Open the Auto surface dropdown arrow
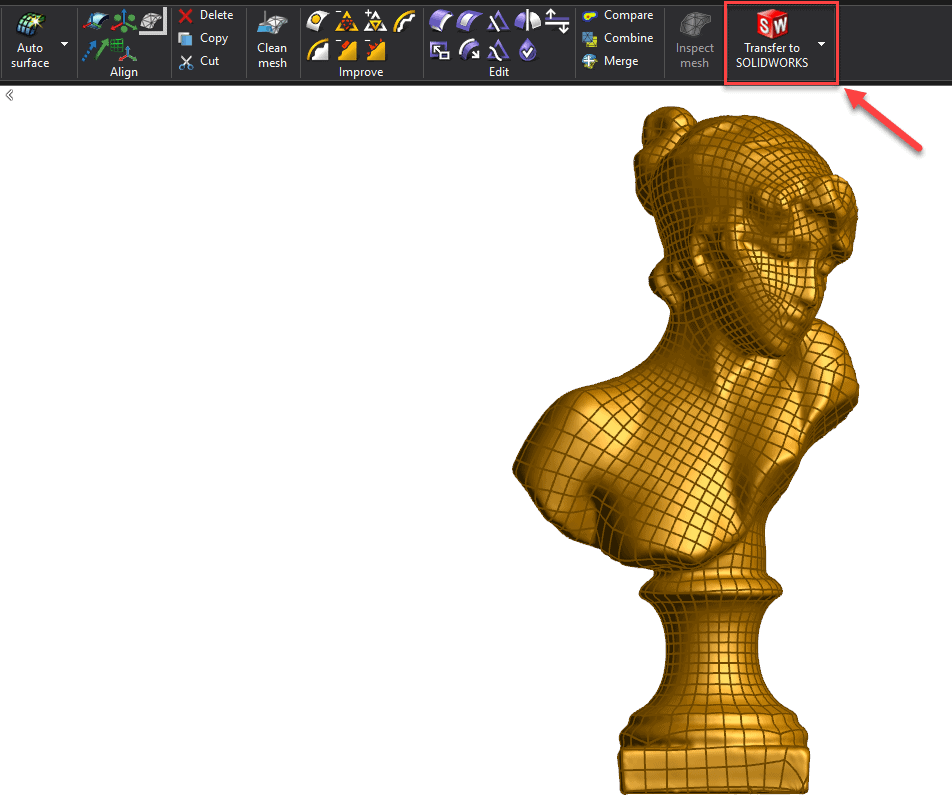Image resolution: width=952 pixels, height=805 pixels. (64, 44)
